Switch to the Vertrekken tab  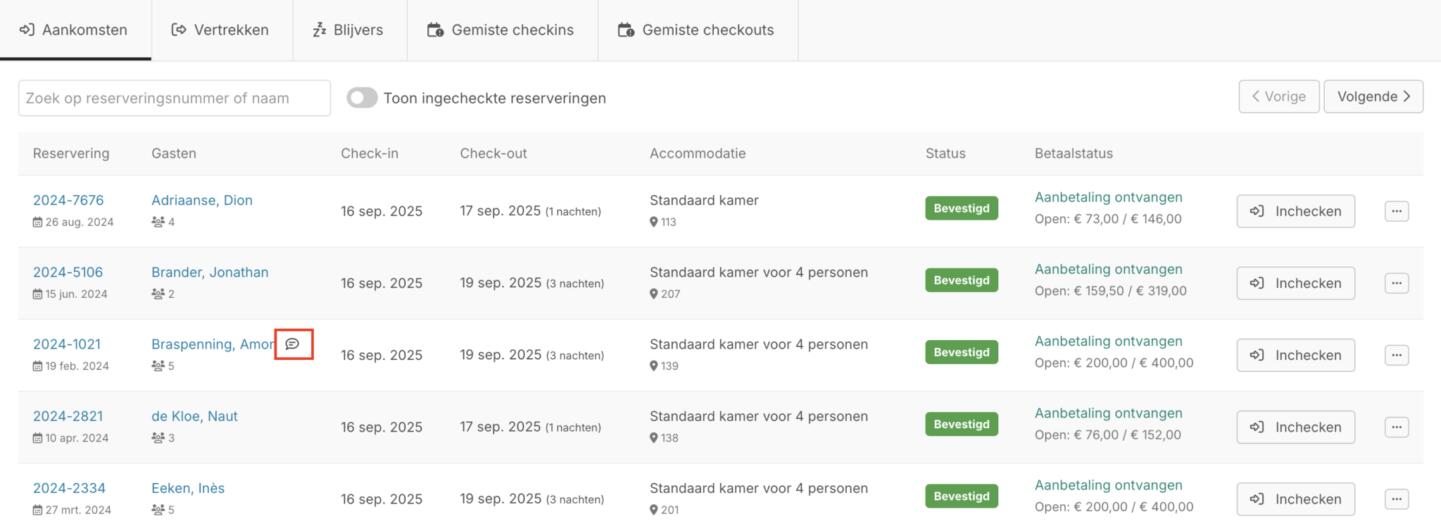click(x=221, y=30)
